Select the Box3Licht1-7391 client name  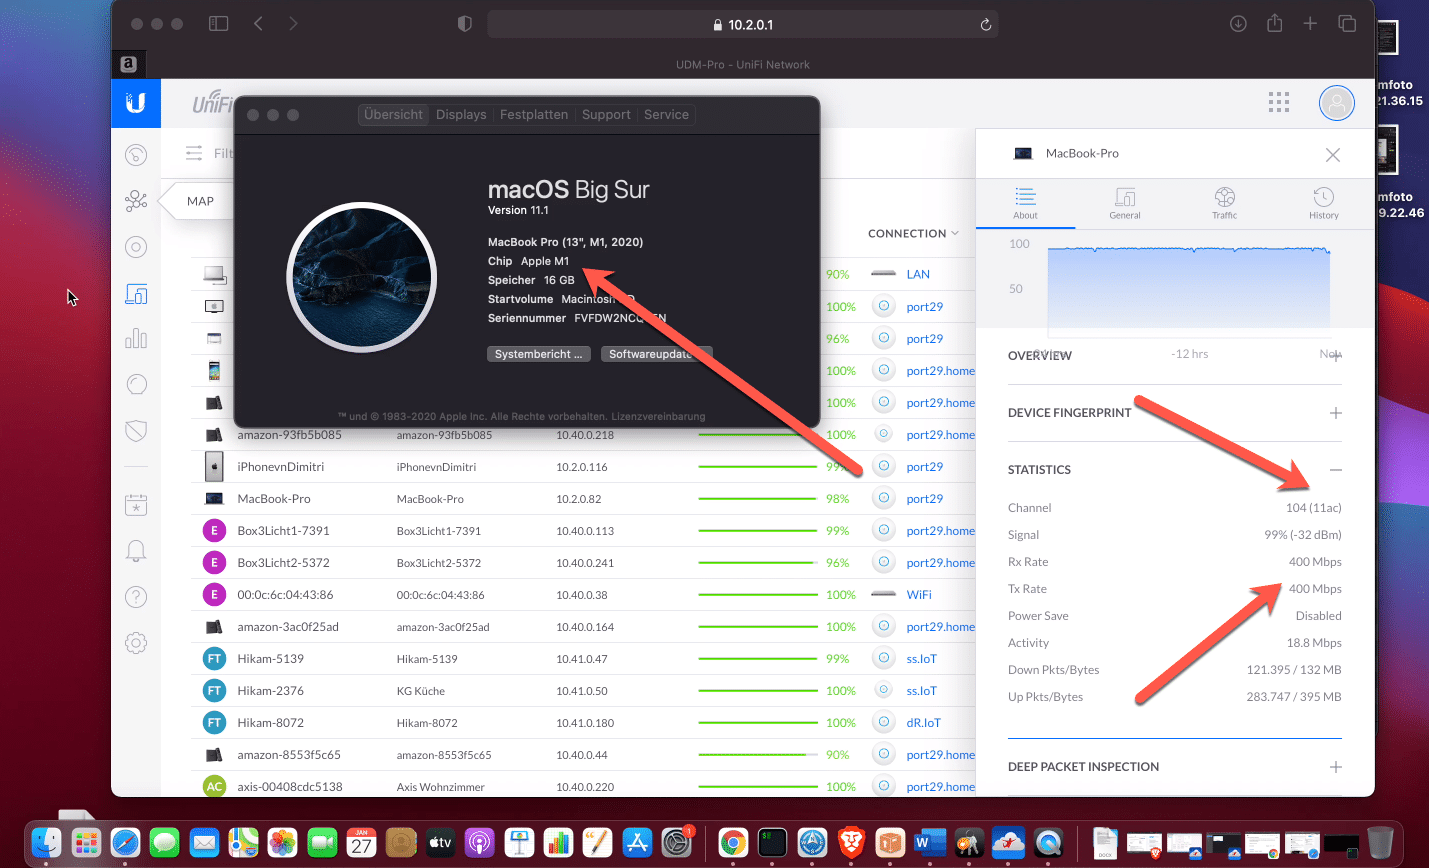(x=283, y=531)
